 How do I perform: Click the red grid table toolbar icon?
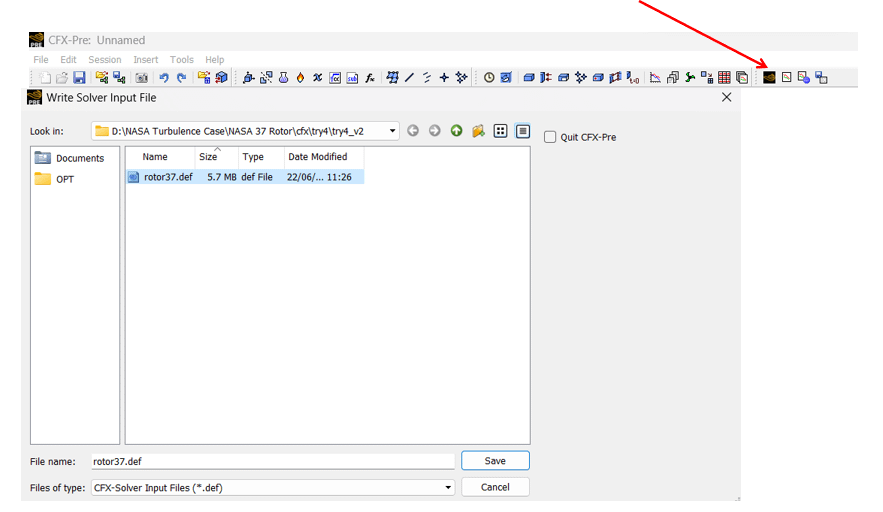(x=725, y=78)
